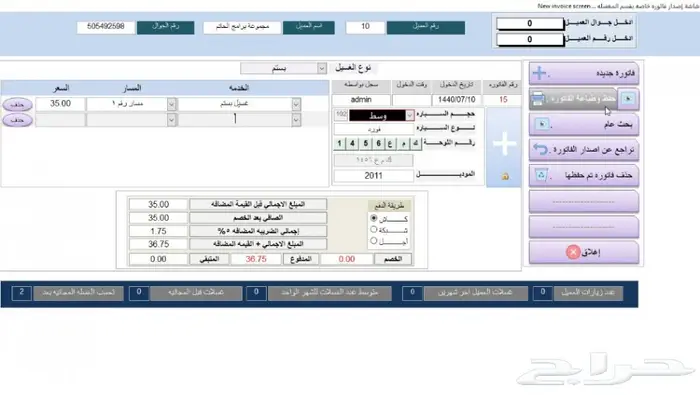Click the عدد زيارات العميل status label
700x395 pixels.
[588, 293]
